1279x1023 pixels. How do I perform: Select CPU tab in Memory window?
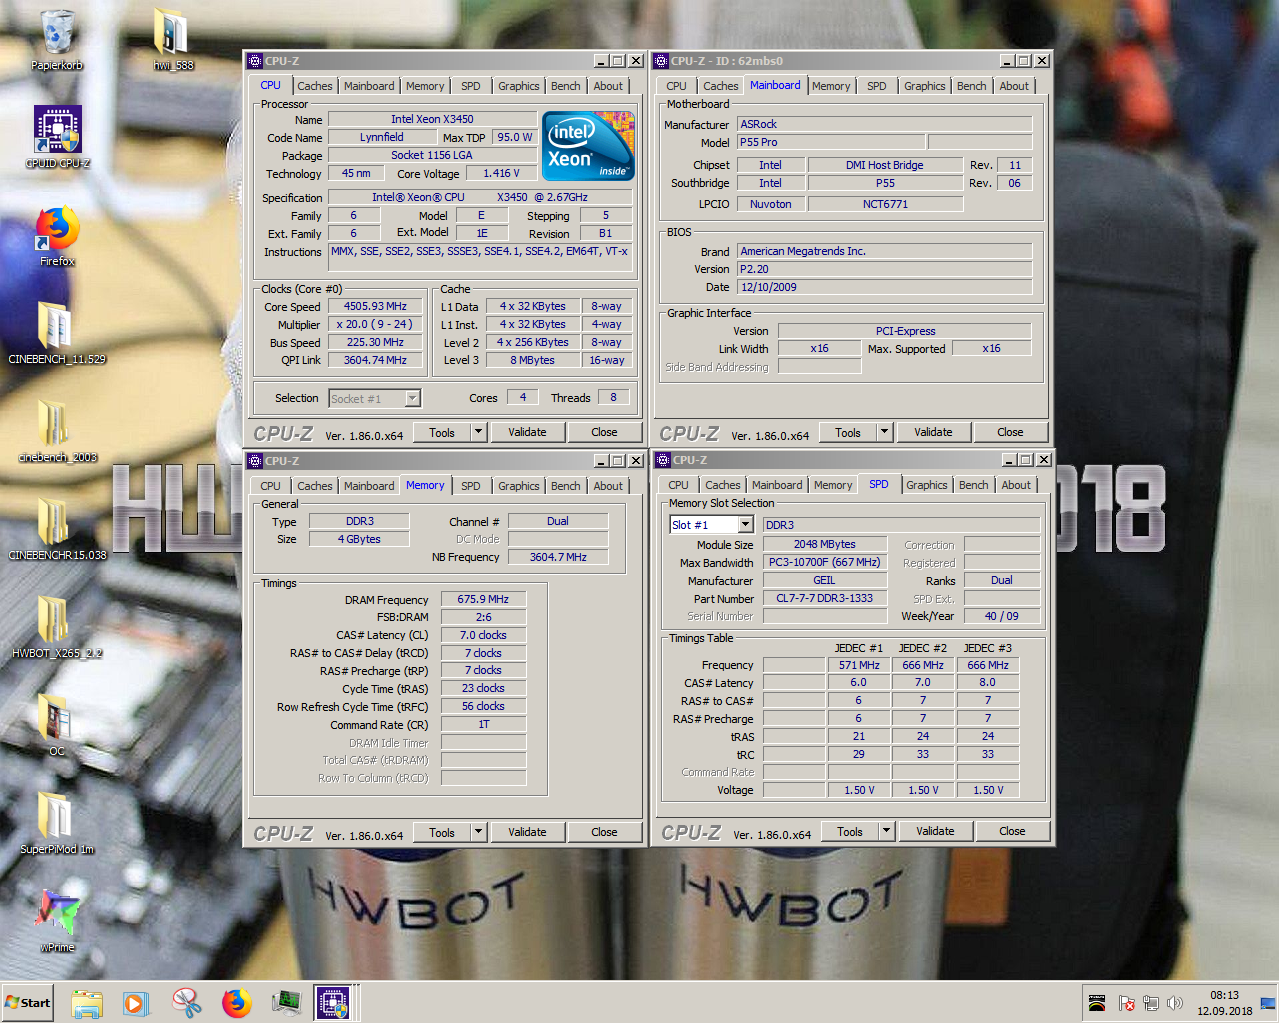click(x=270, y=486)
